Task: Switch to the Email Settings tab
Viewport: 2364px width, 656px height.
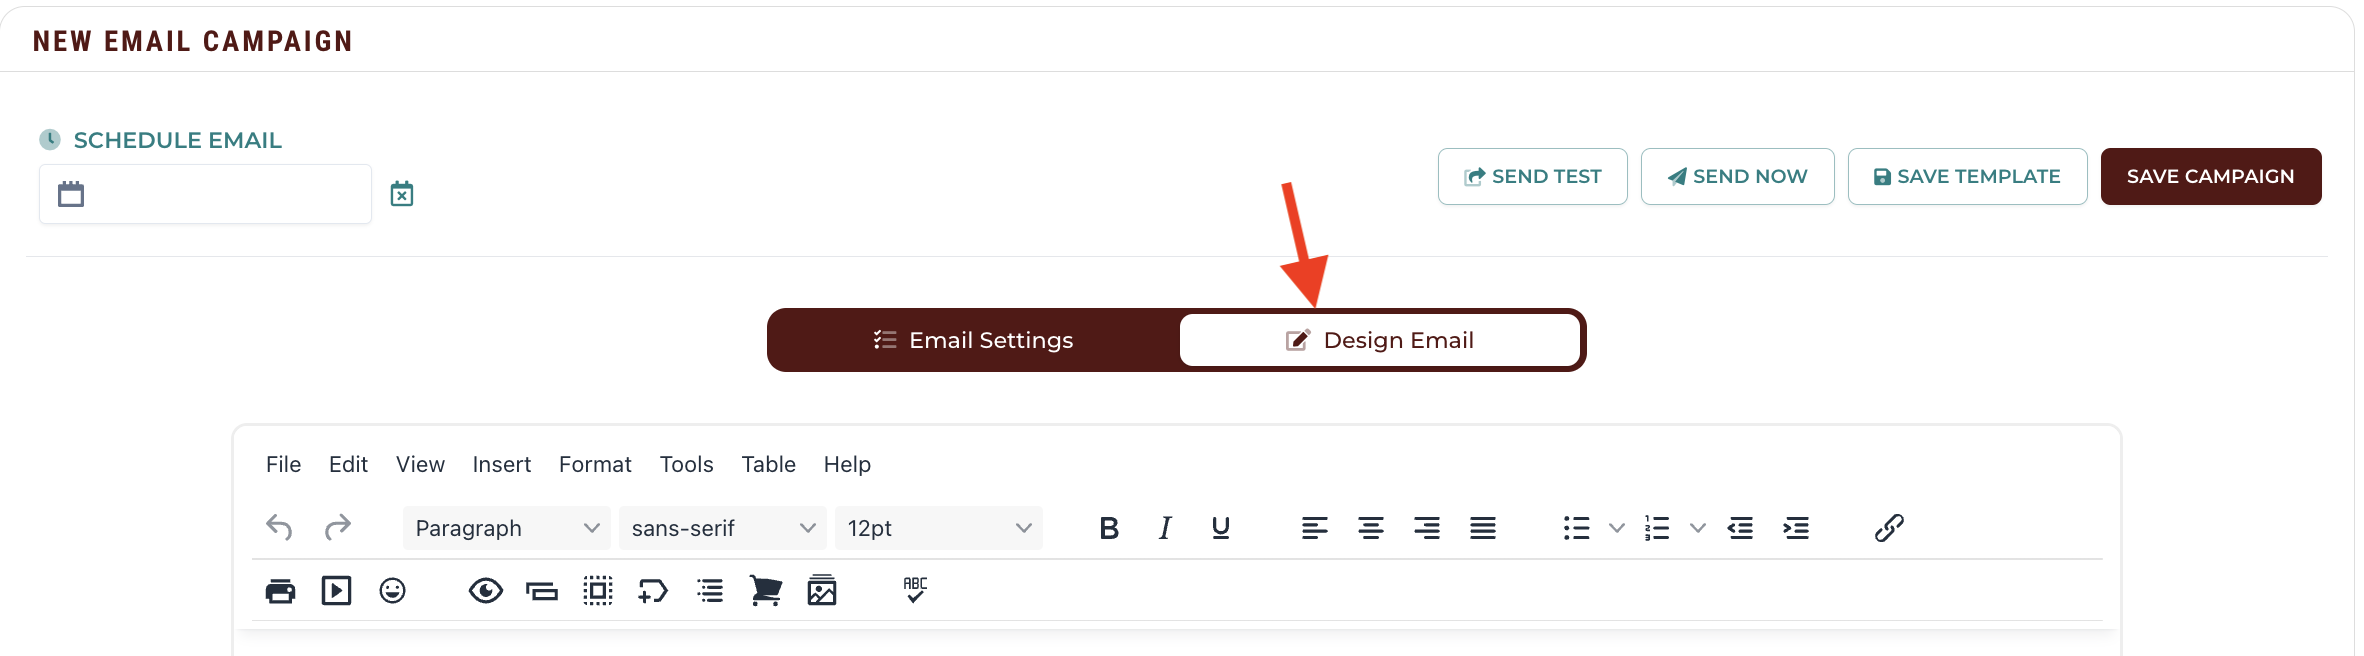Action: (974, 340)
